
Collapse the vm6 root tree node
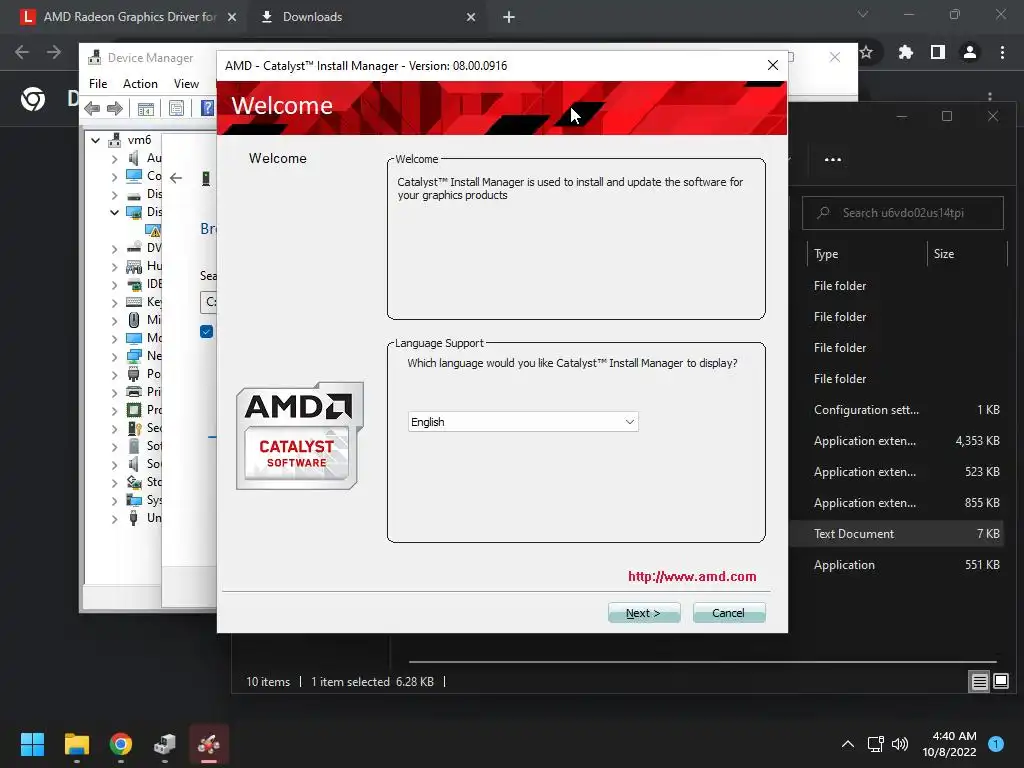click(96, 140)
